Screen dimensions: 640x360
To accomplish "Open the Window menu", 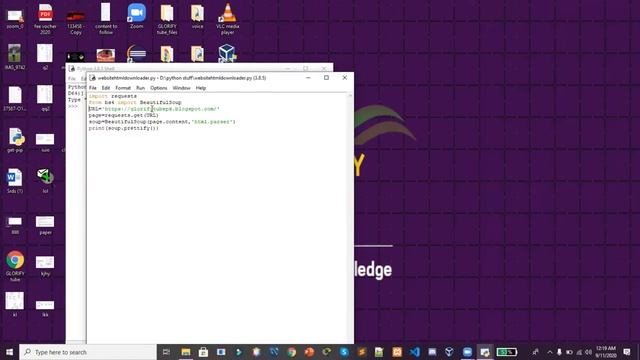I will pyautogui.click(x=181, y=88).
